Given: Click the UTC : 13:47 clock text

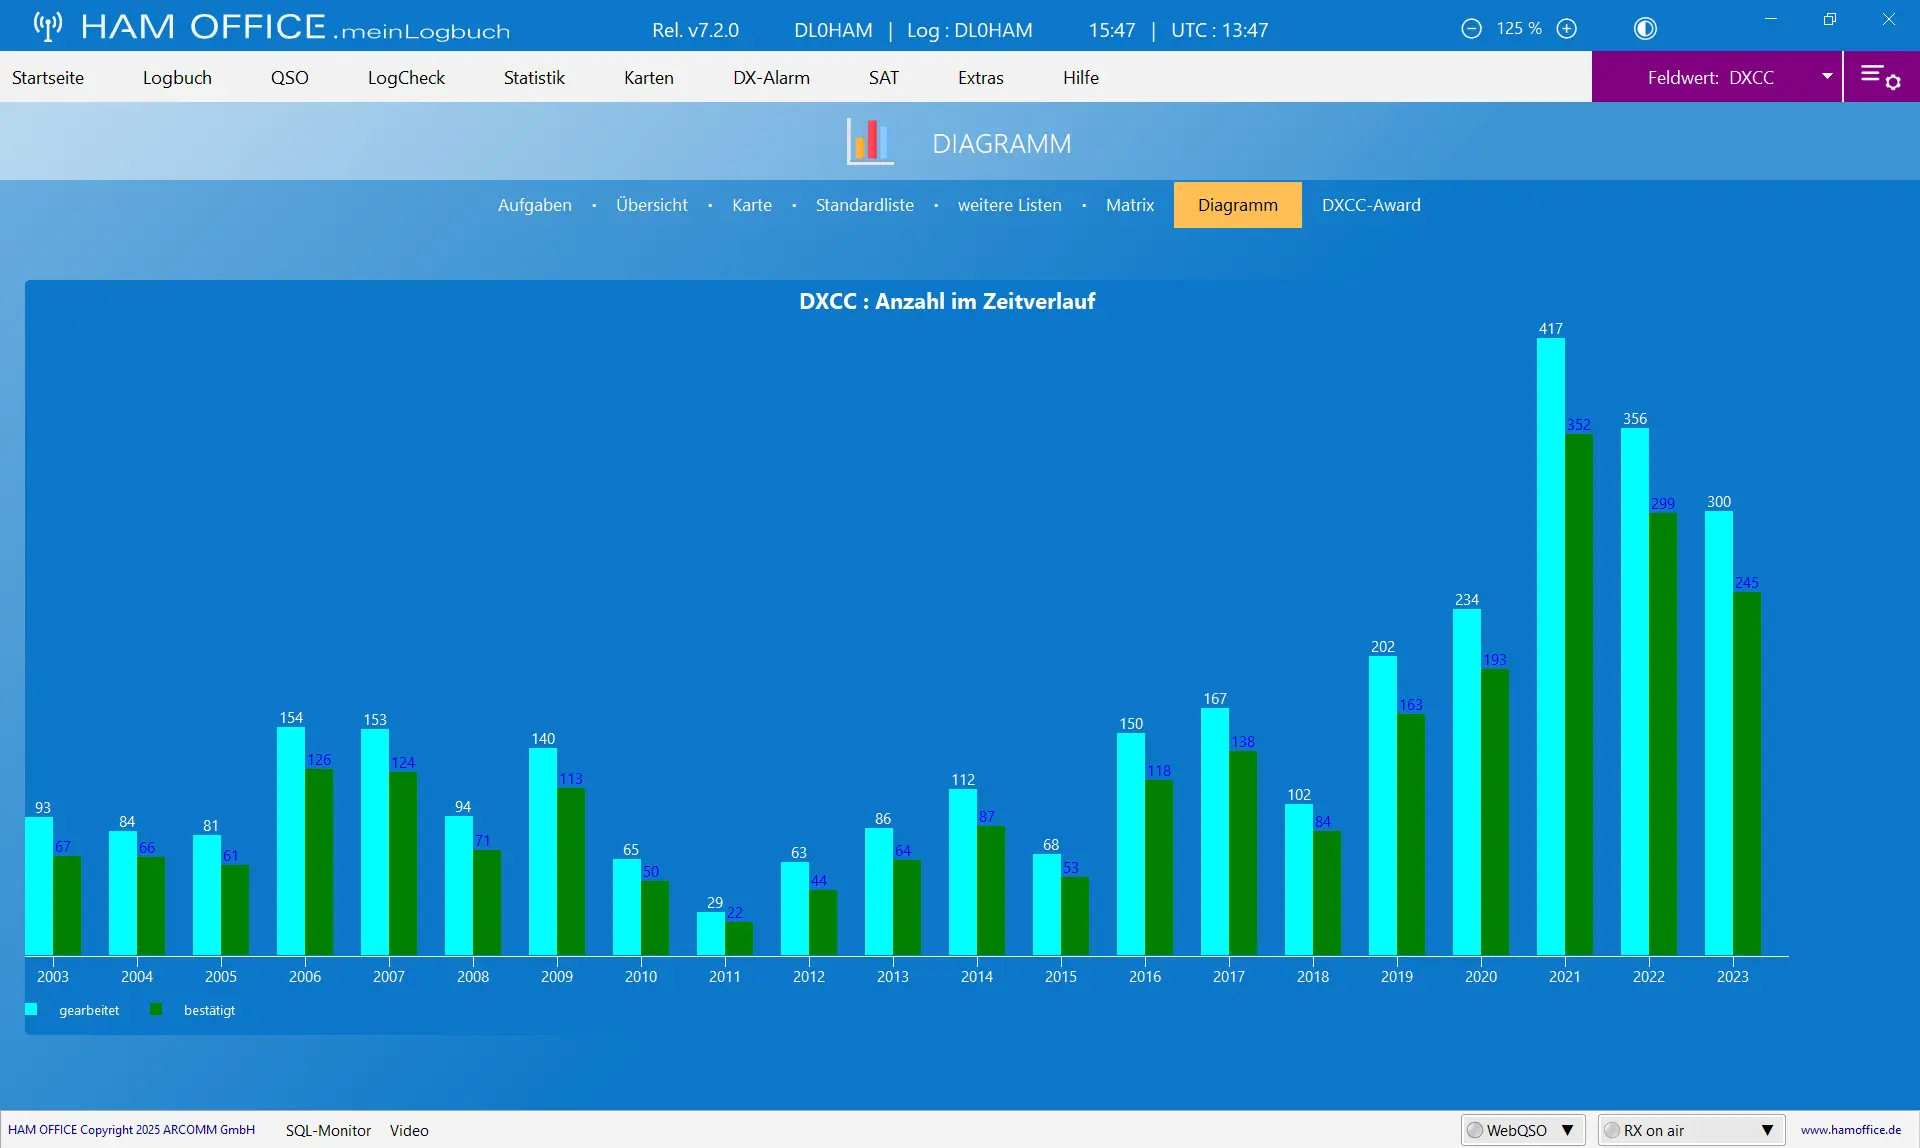Looking at the screenshot, I should 1220,30.
